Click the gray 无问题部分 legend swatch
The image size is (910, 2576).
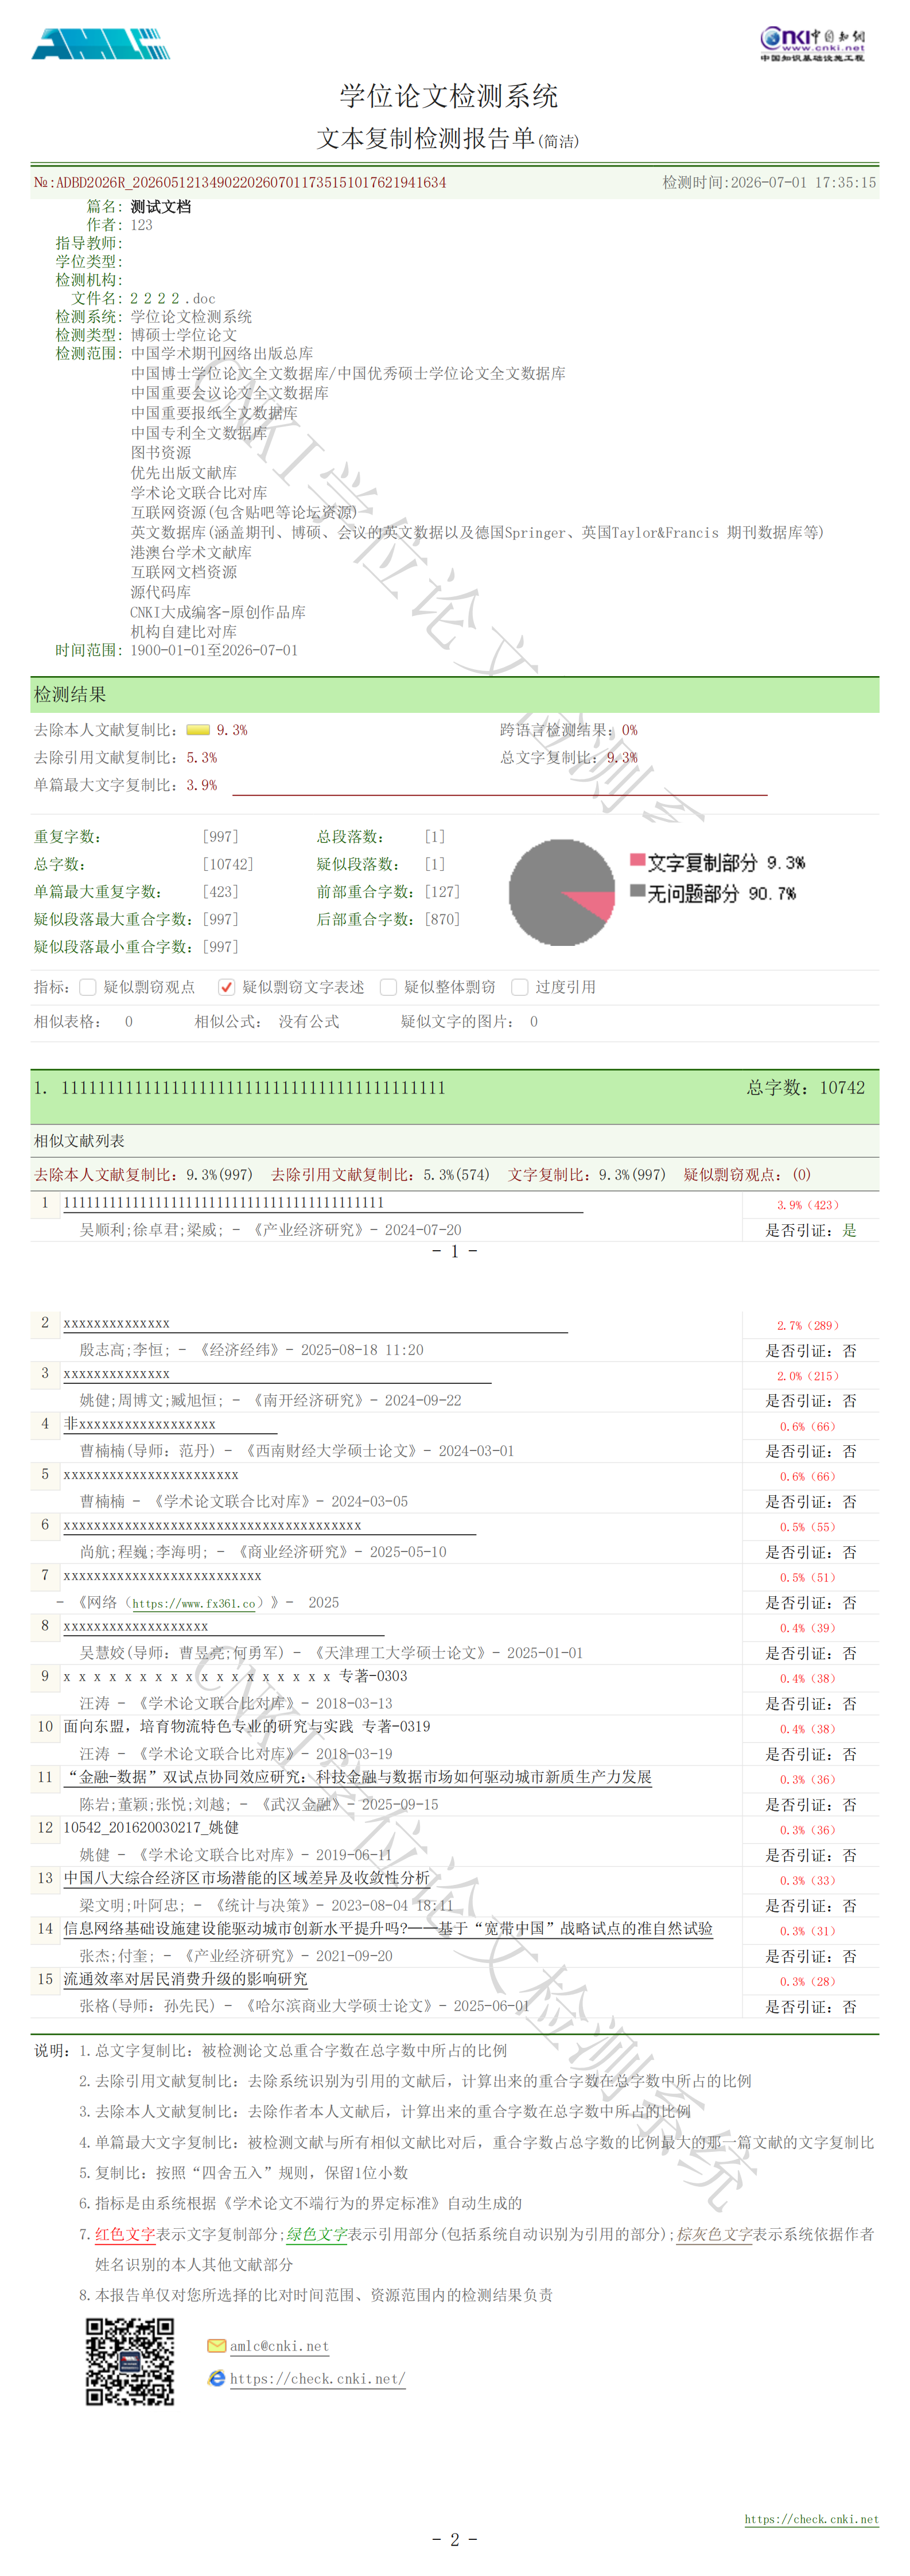pos(637,890)
